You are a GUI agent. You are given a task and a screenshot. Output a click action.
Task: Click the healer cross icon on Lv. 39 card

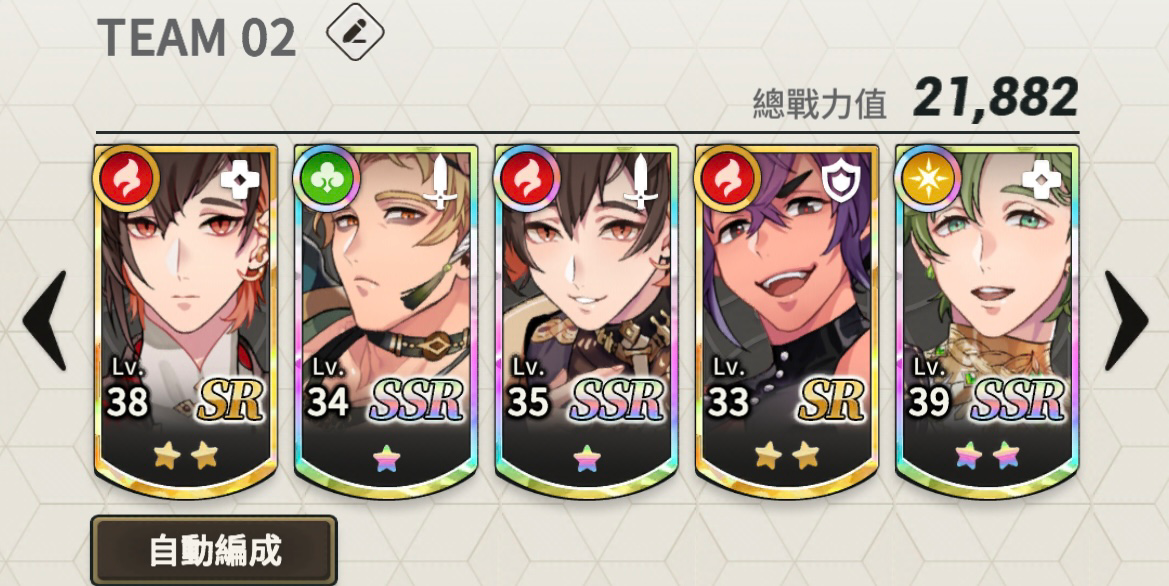pyautogui.click(x=1042, y=179)
